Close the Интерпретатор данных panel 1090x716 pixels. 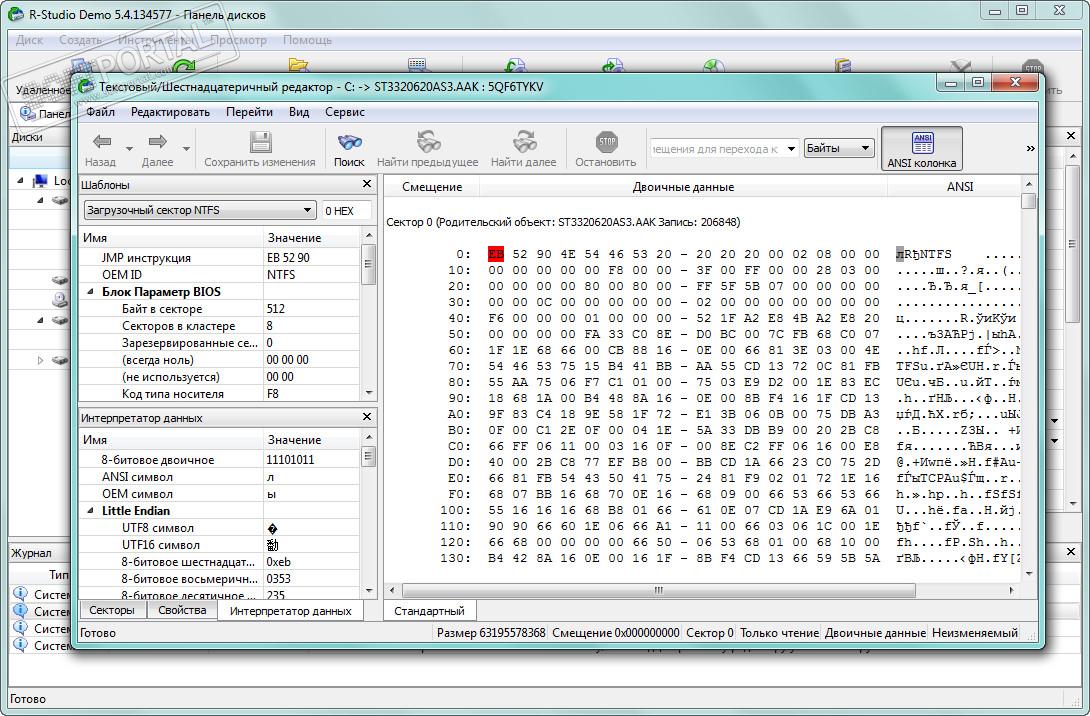tap(367, 418)
